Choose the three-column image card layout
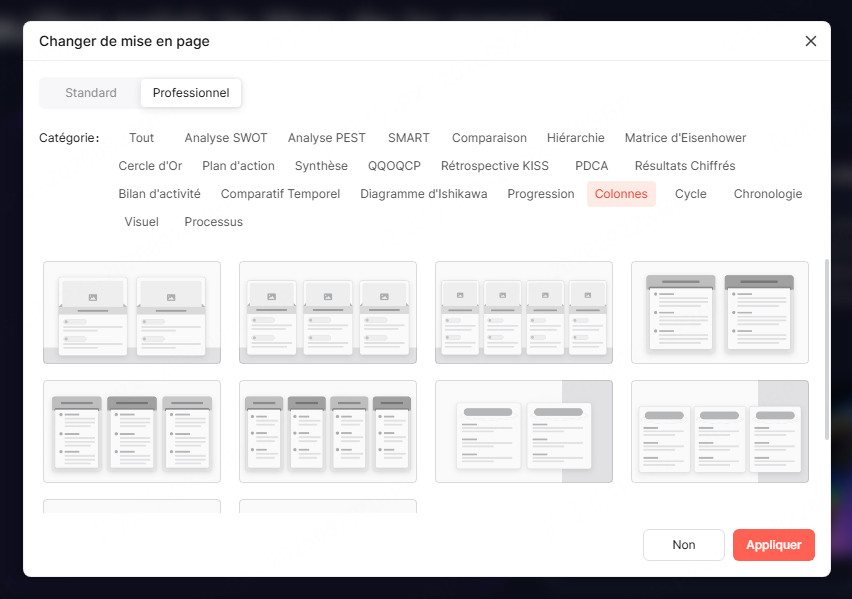Screen dimensions: 852x599 328,313
